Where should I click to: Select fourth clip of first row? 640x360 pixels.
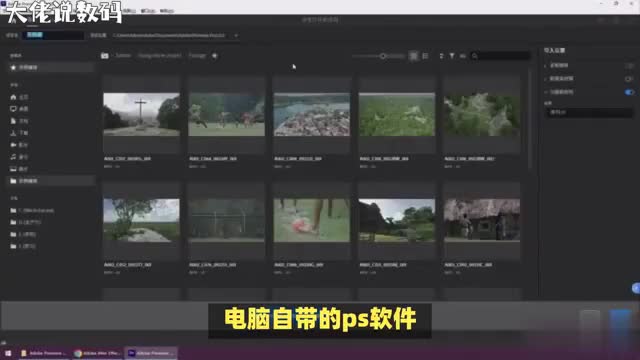[x=397, y=114]
